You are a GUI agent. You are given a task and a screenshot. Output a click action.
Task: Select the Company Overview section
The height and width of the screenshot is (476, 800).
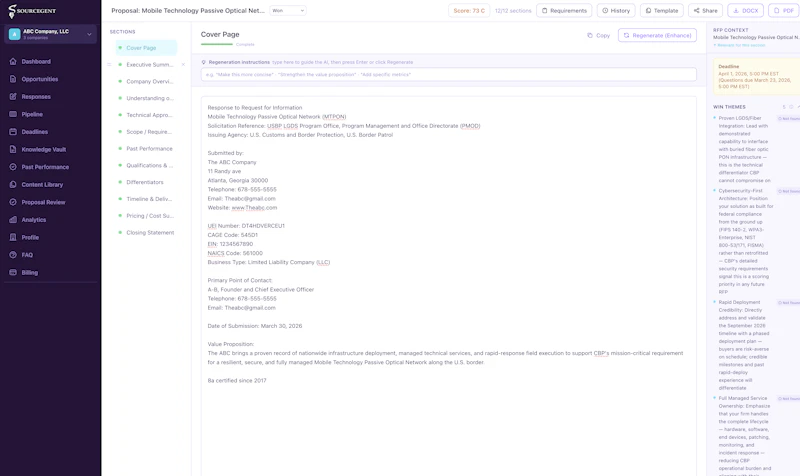146,82
